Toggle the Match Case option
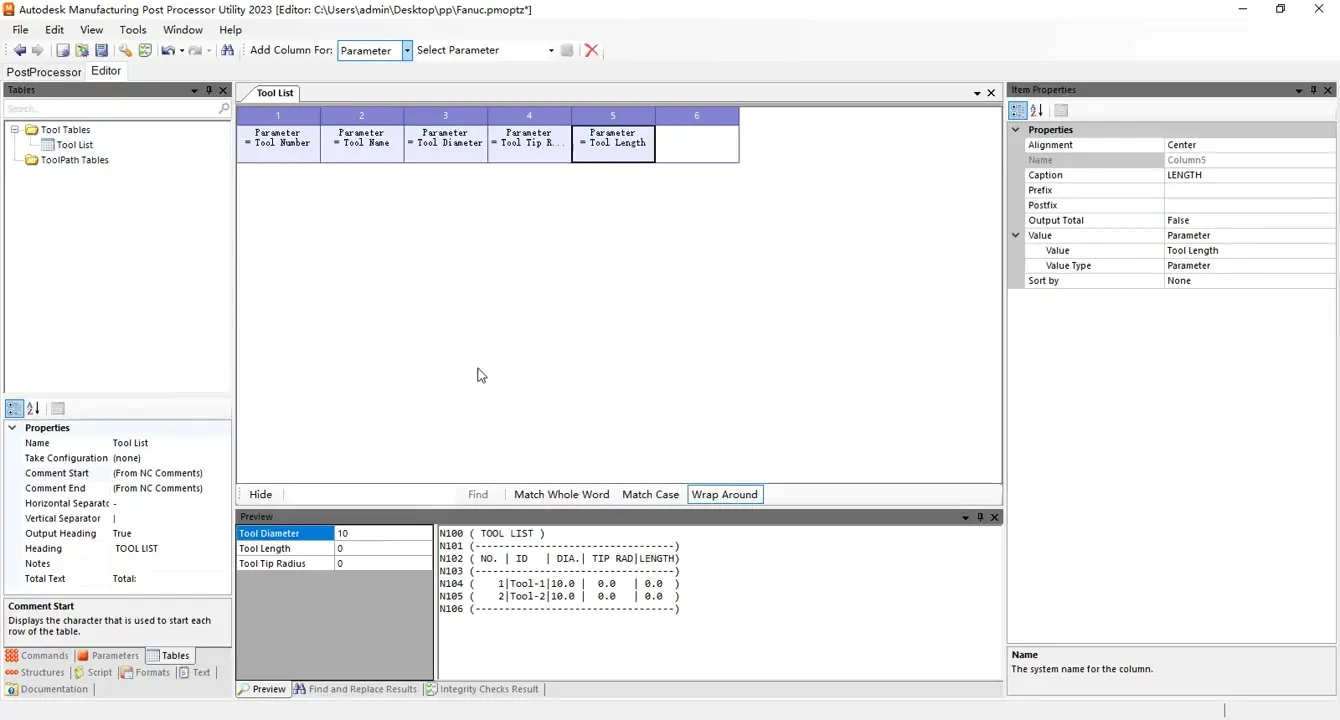Image resolution: width=1340 pixels, height=720 pixels. pos(650,494)
